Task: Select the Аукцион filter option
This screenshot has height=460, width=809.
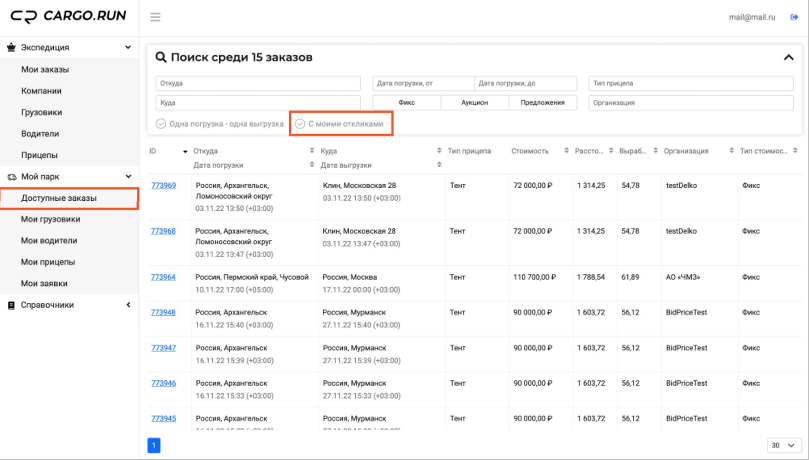Action: tap(475, 103)
